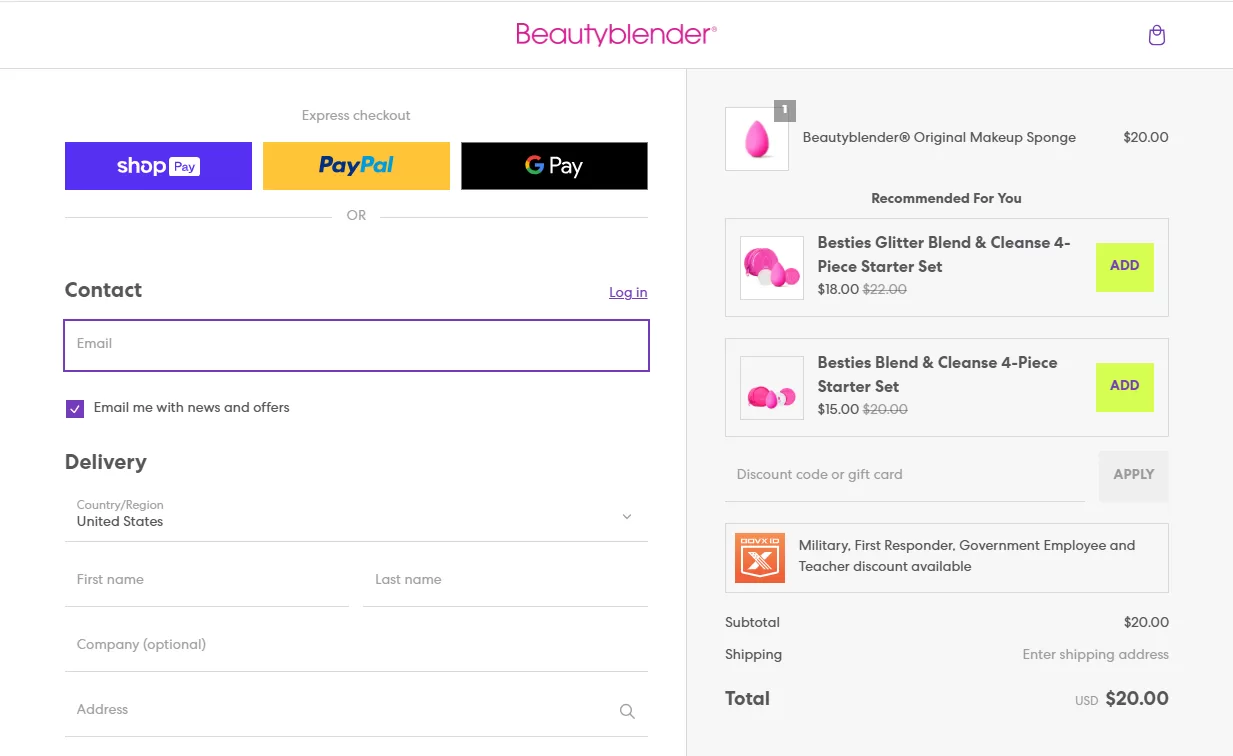Click the $15.00 sale price
Screen dimensions: 1233x756
pos(838,410)
